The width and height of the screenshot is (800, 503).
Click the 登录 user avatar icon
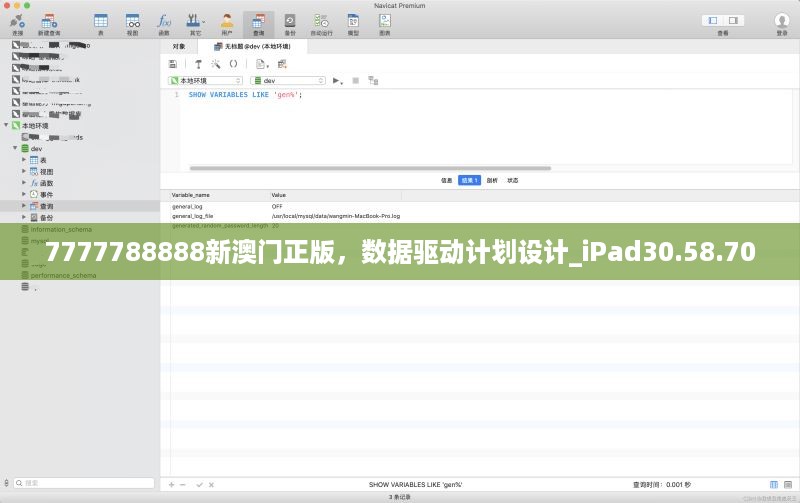[782, 23]
